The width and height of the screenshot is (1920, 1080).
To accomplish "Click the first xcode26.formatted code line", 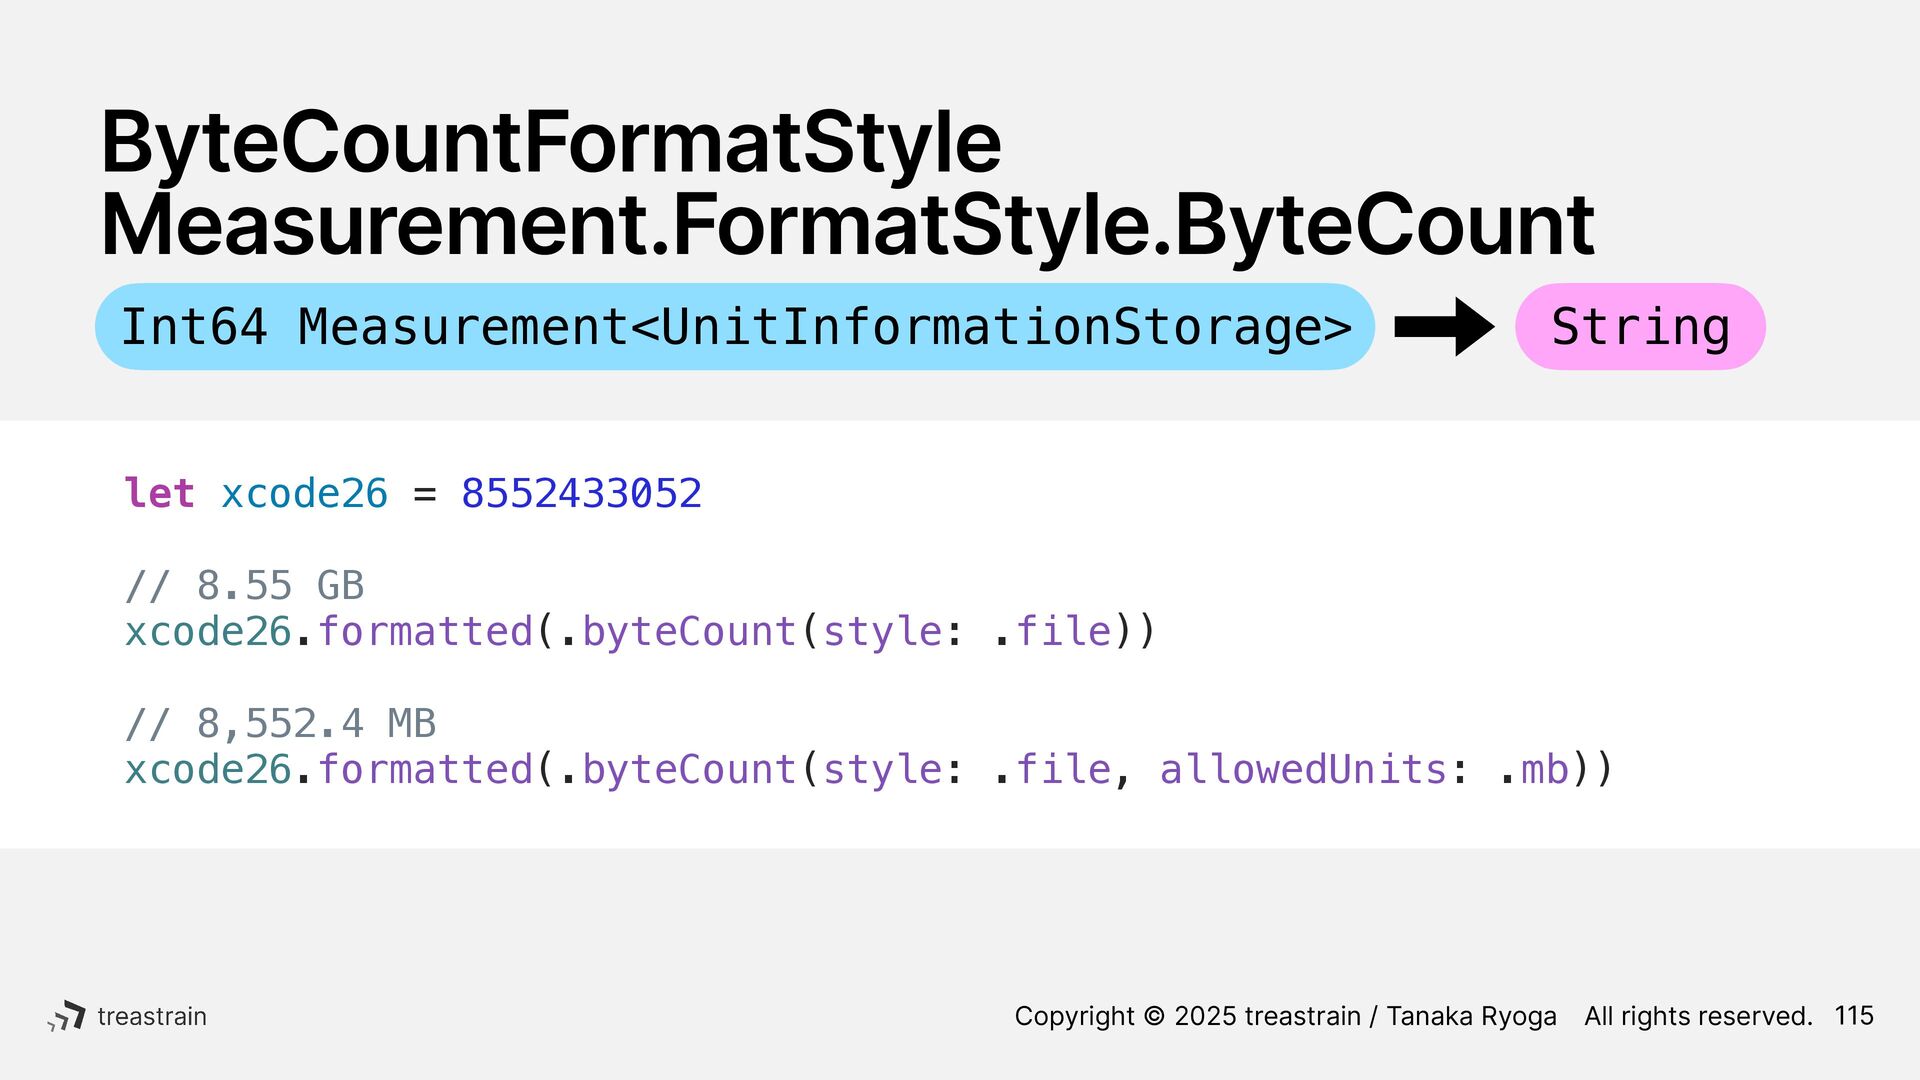I will (640, 632).
